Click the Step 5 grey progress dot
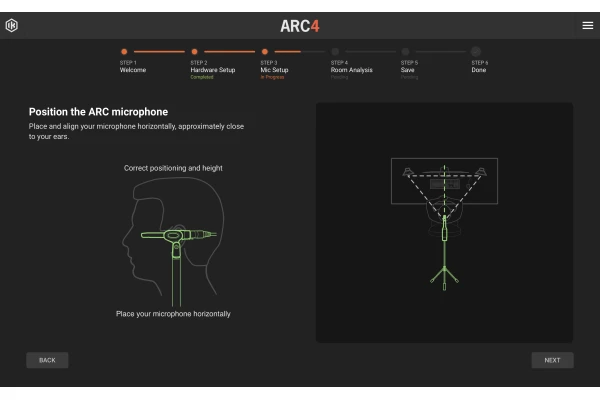The width and height of the screenshot is (600, 400). point(406,51)
